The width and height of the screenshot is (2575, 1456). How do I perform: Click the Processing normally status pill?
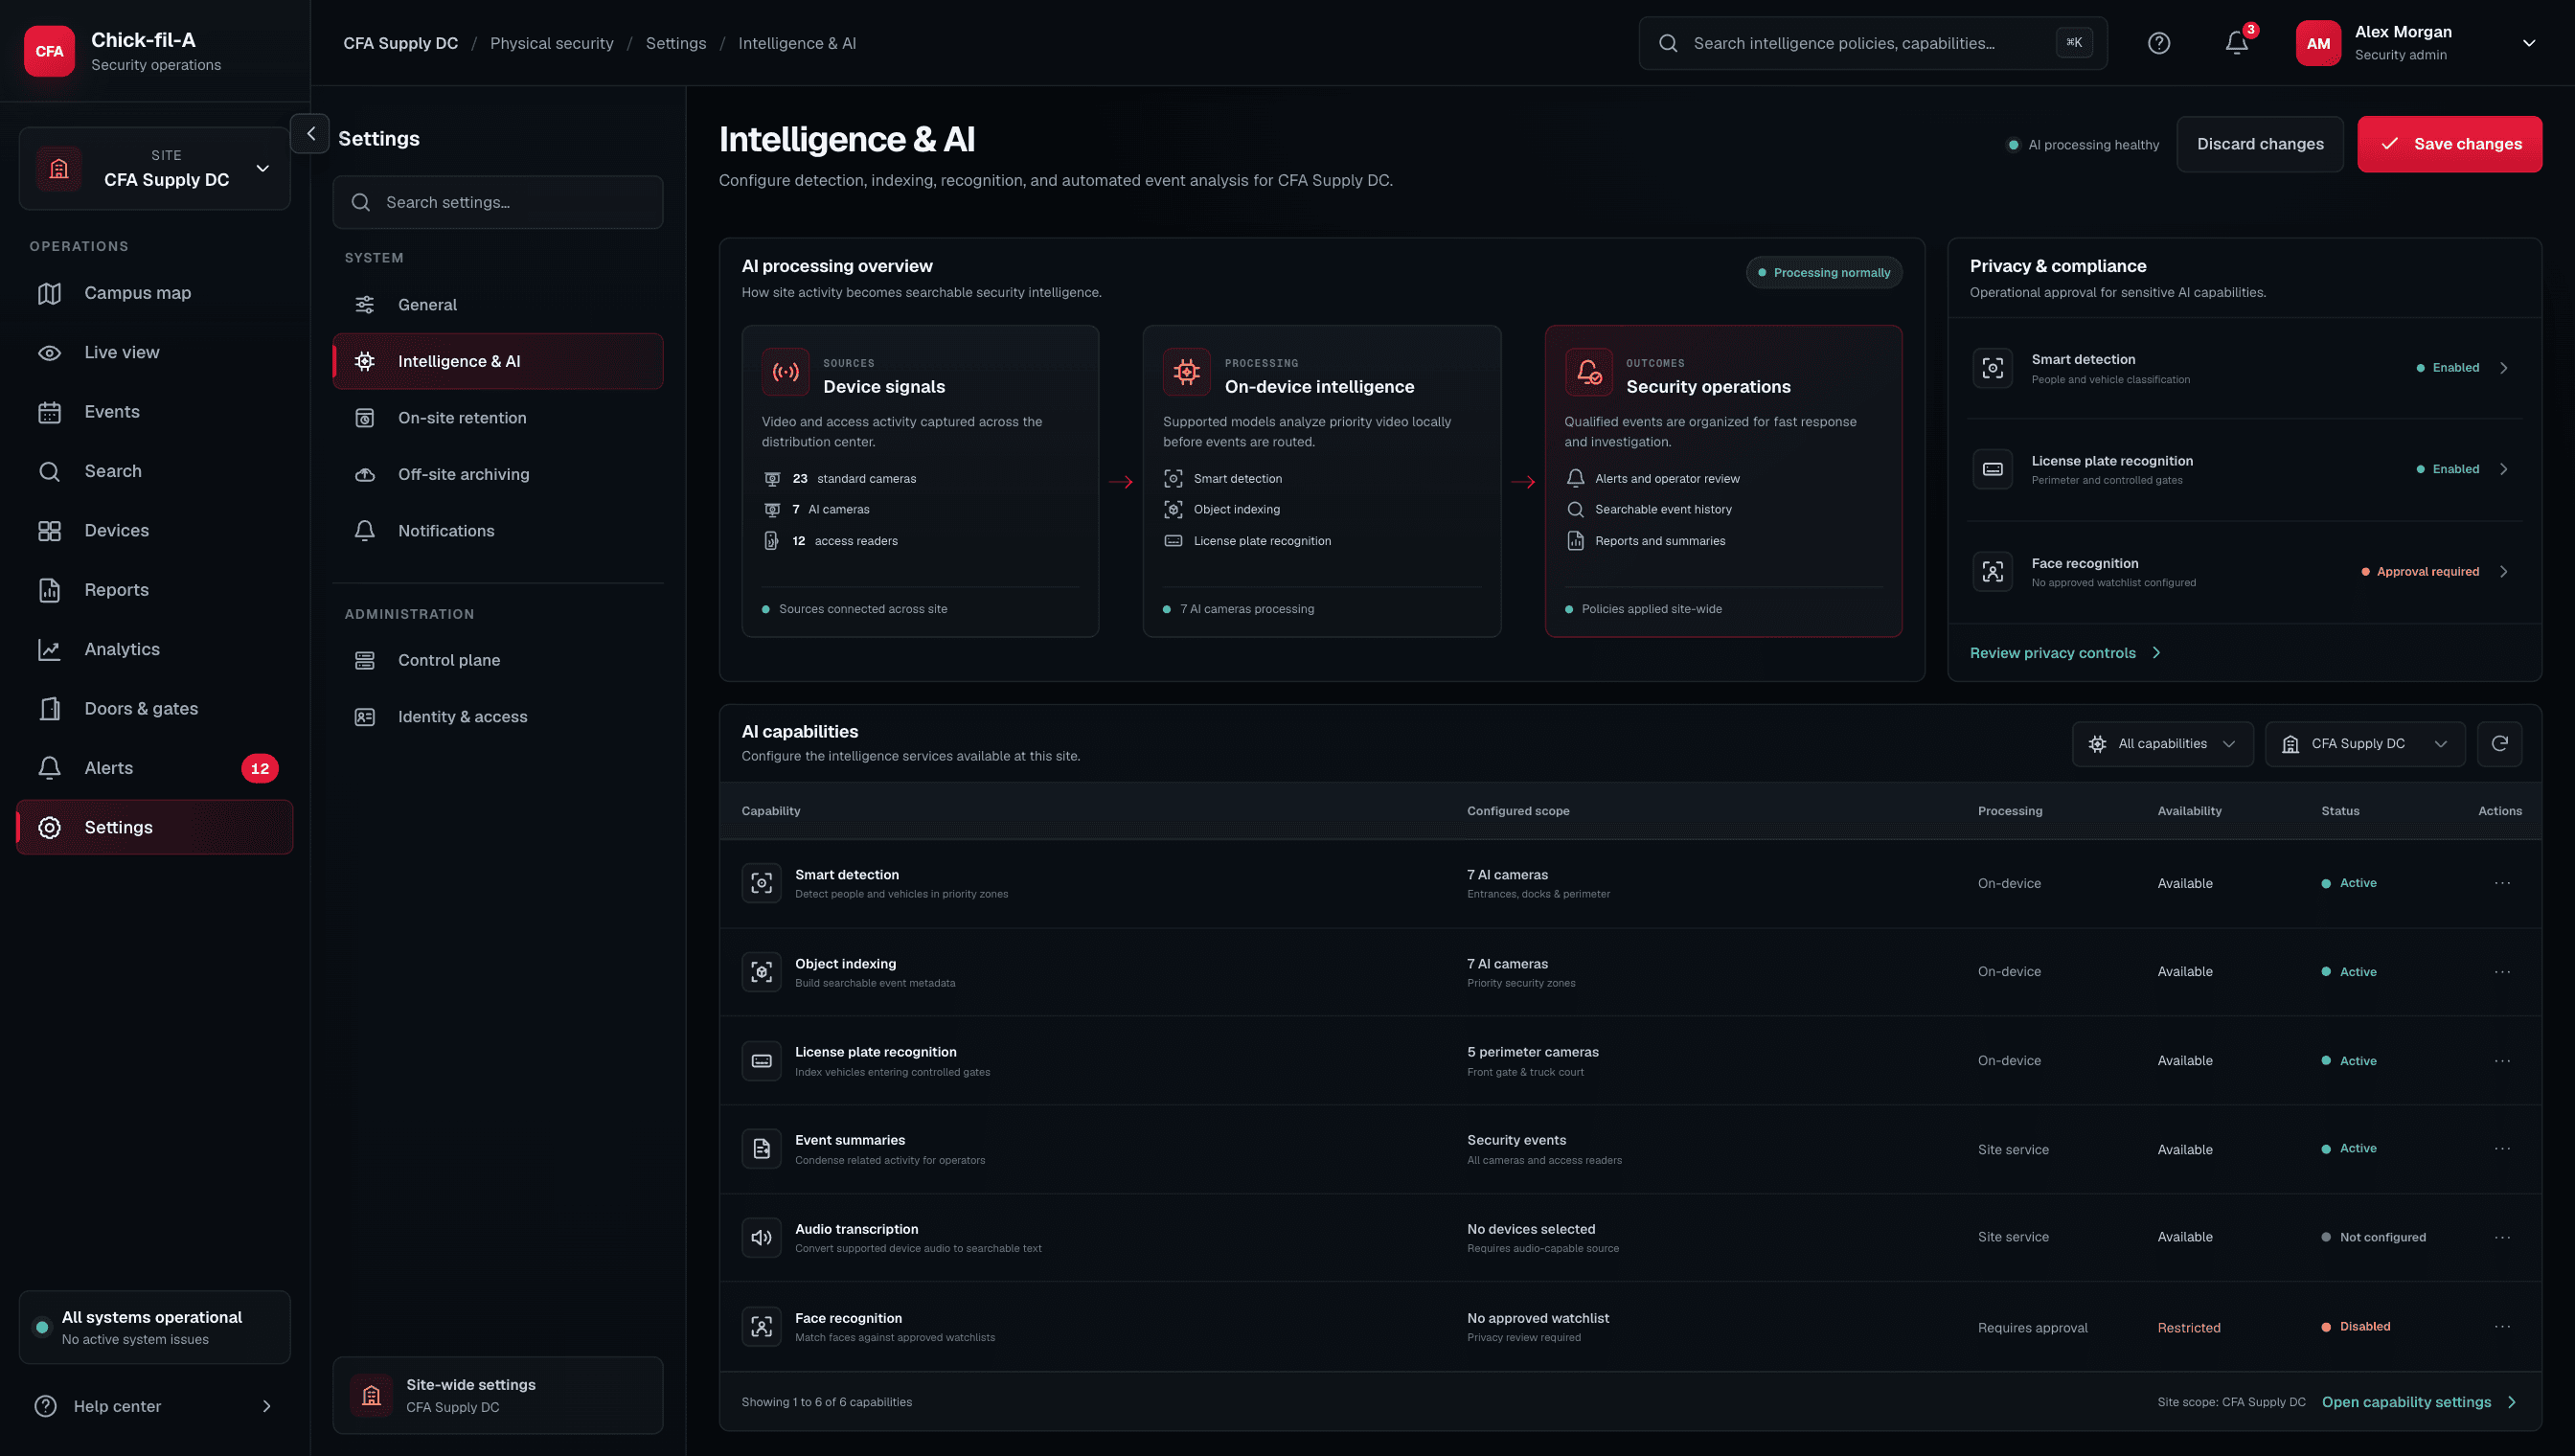click(1824, 272)
